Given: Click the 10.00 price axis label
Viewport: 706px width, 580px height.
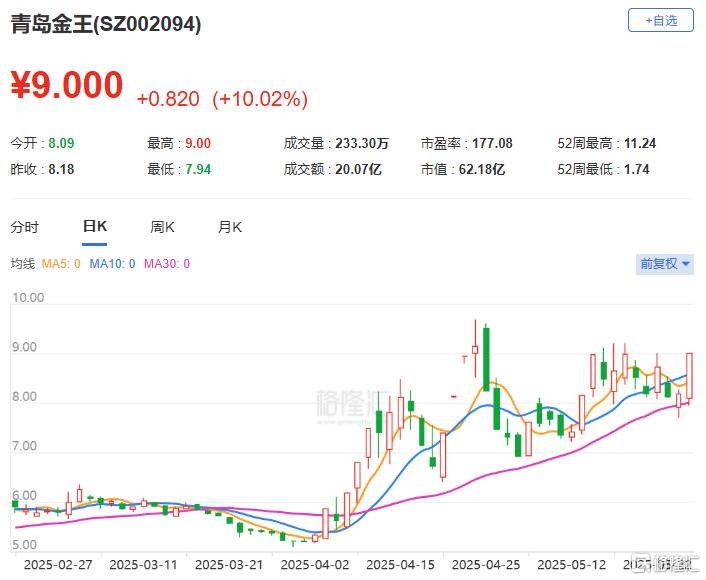Looking at the screenshot, I should click(x=28, y=298).
